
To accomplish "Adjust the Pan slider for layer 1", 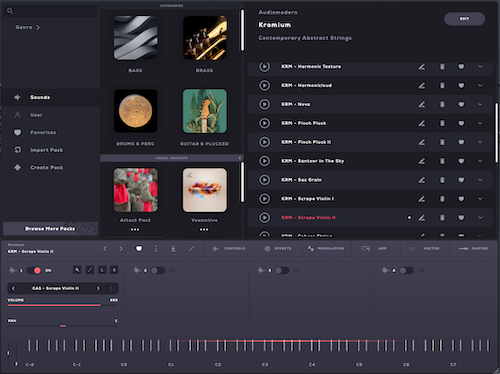I will coord(63,326).
